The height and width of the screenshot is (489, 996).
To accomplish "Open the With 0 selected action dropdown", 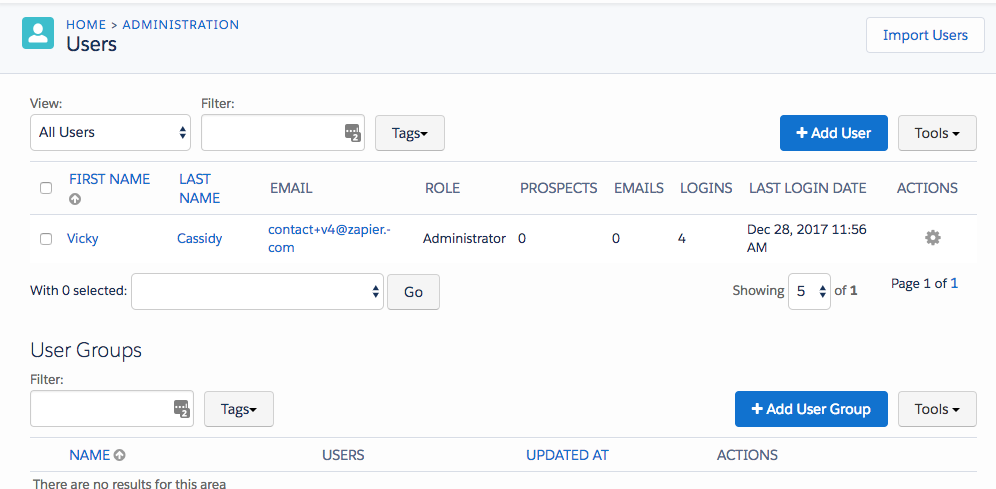I will 257,291.
